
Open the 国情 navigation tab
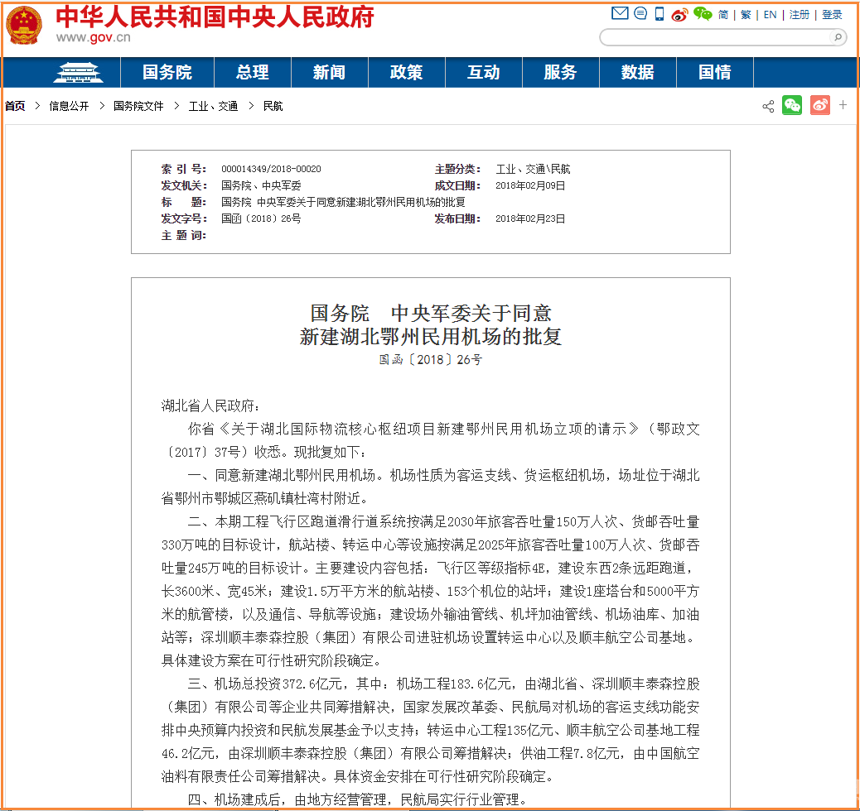[x=715, y=72]
